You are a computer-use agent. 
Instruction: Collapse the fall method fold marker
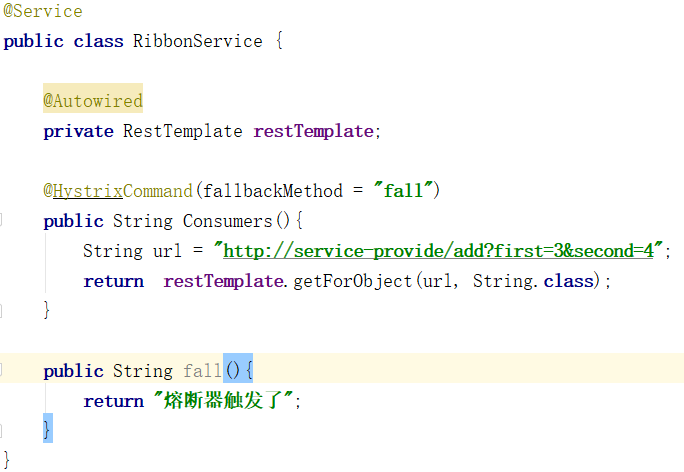click(x=1, y=369)
